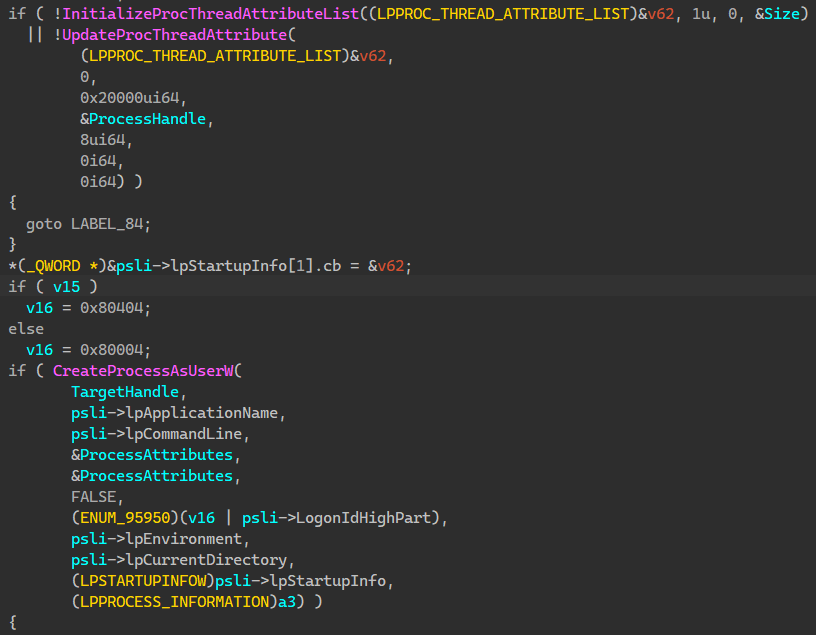Click the v15 variable in the if condition
816x635 pixels.
click(x=67, y=287)
